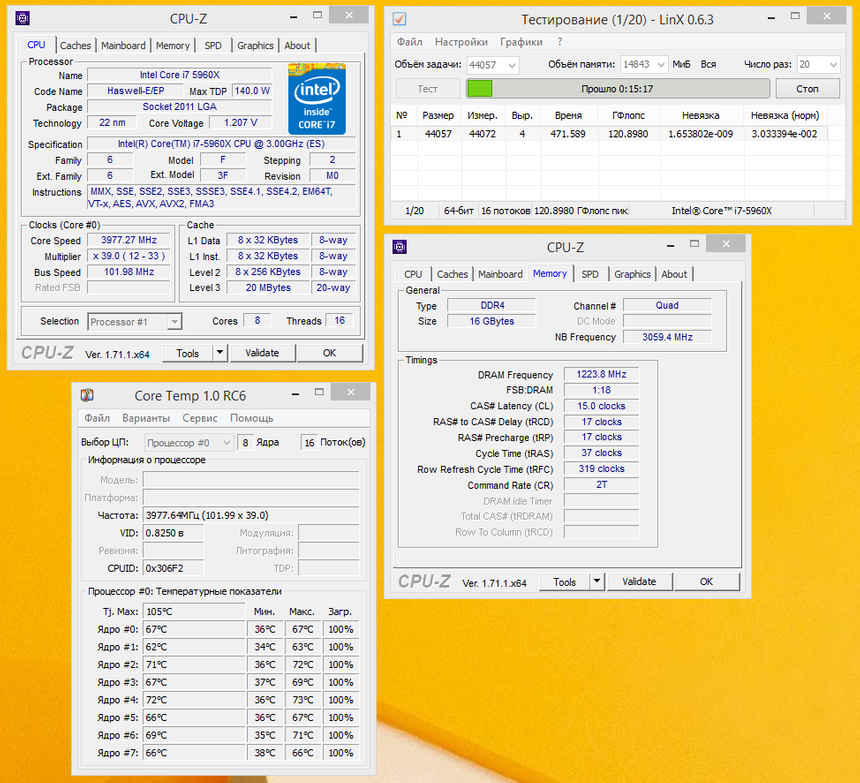The width and height of the screenshot is (860, 783).
Task: Open the Выбор ЦП processor dropdown in Core Temp
Action: click(190, 442)
